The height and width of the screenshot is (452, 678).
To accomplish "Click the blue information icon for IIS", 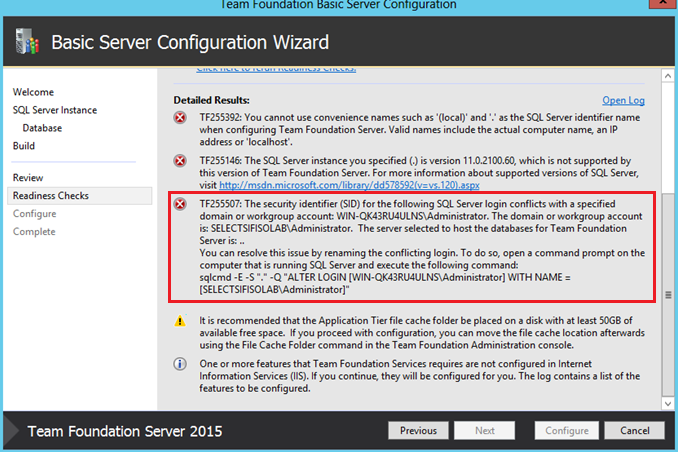I will click(180, 364).
